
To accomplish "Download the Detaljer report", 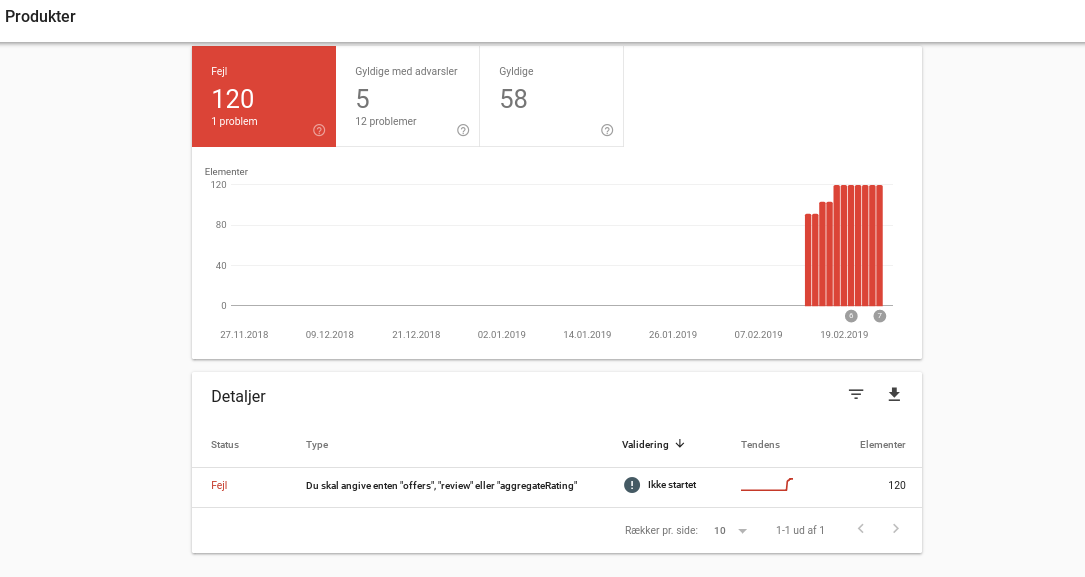I will pos(894,395).
